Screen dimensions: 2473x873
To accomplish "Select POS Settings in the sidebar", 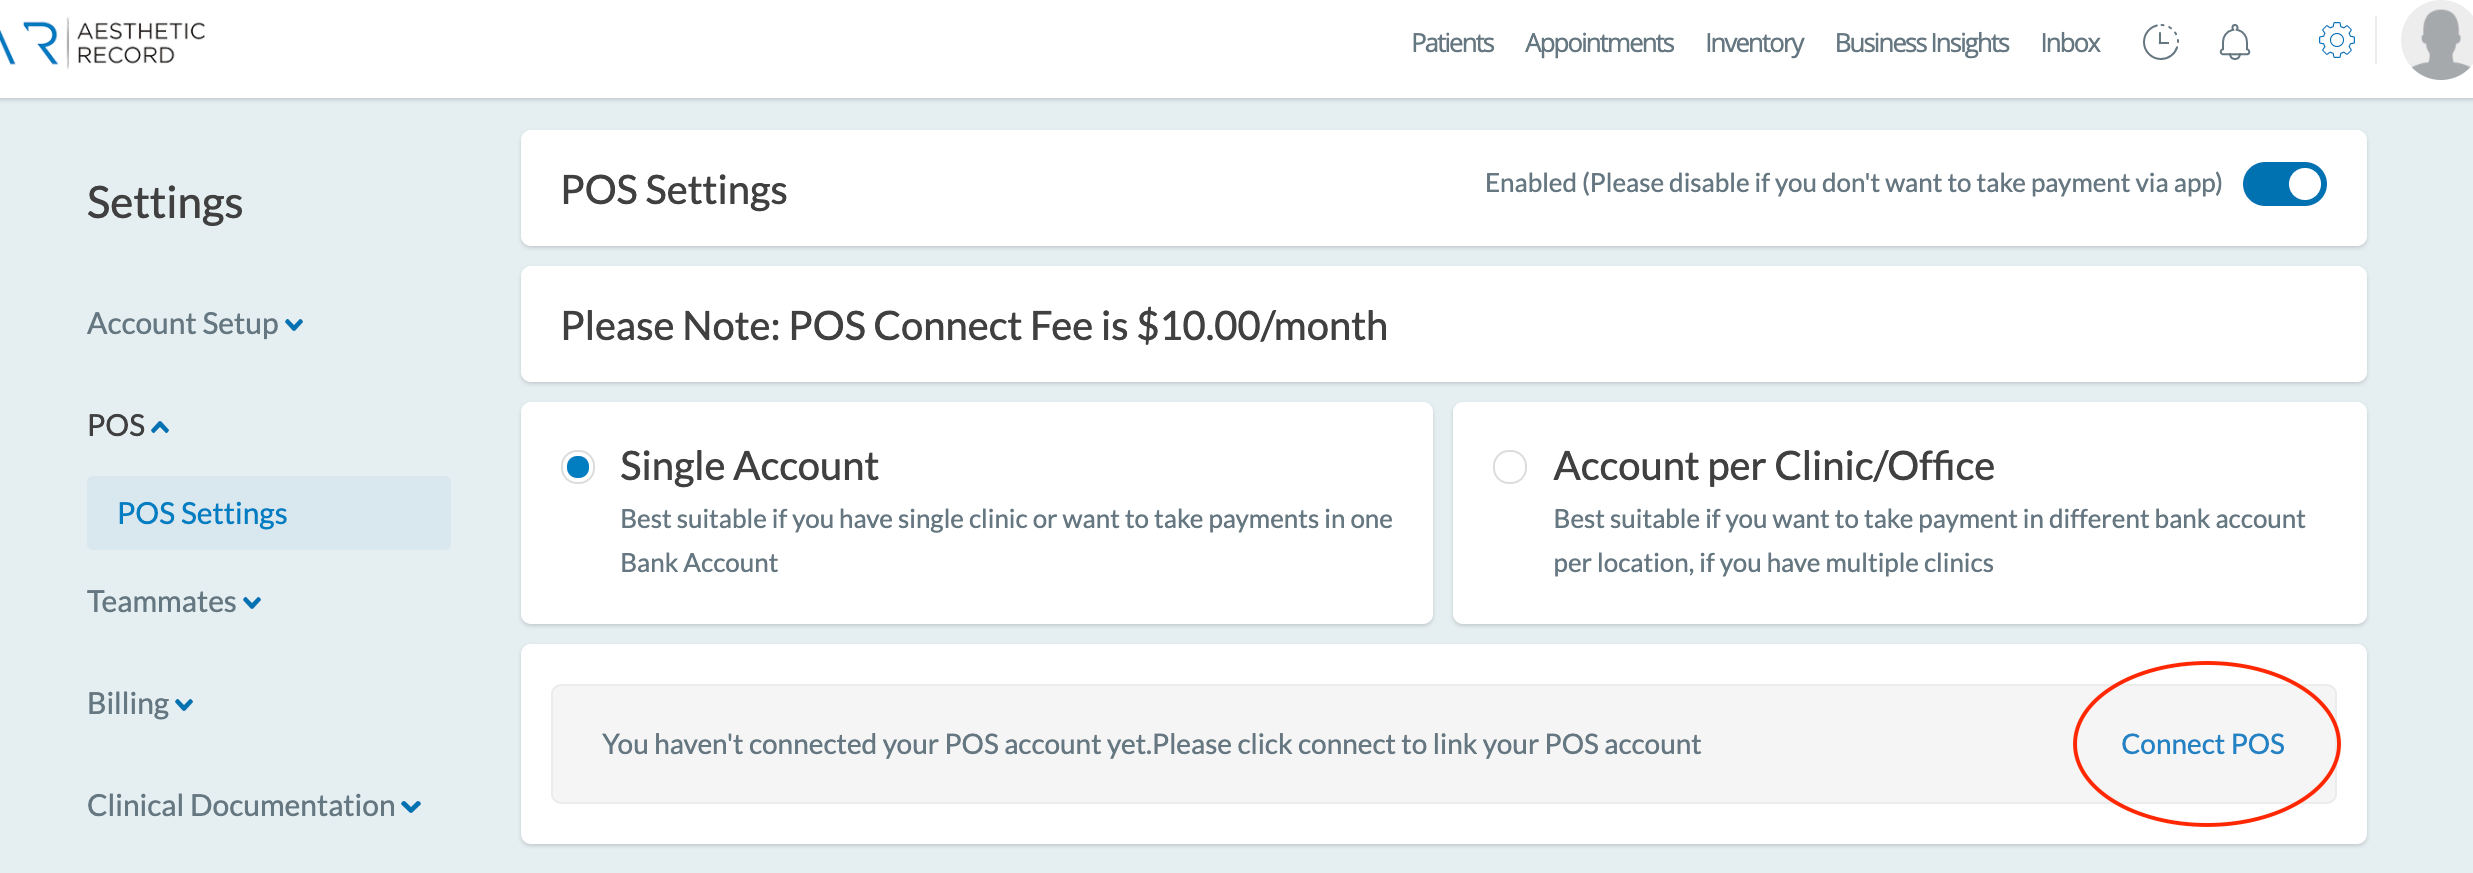I will coord(203,513).
